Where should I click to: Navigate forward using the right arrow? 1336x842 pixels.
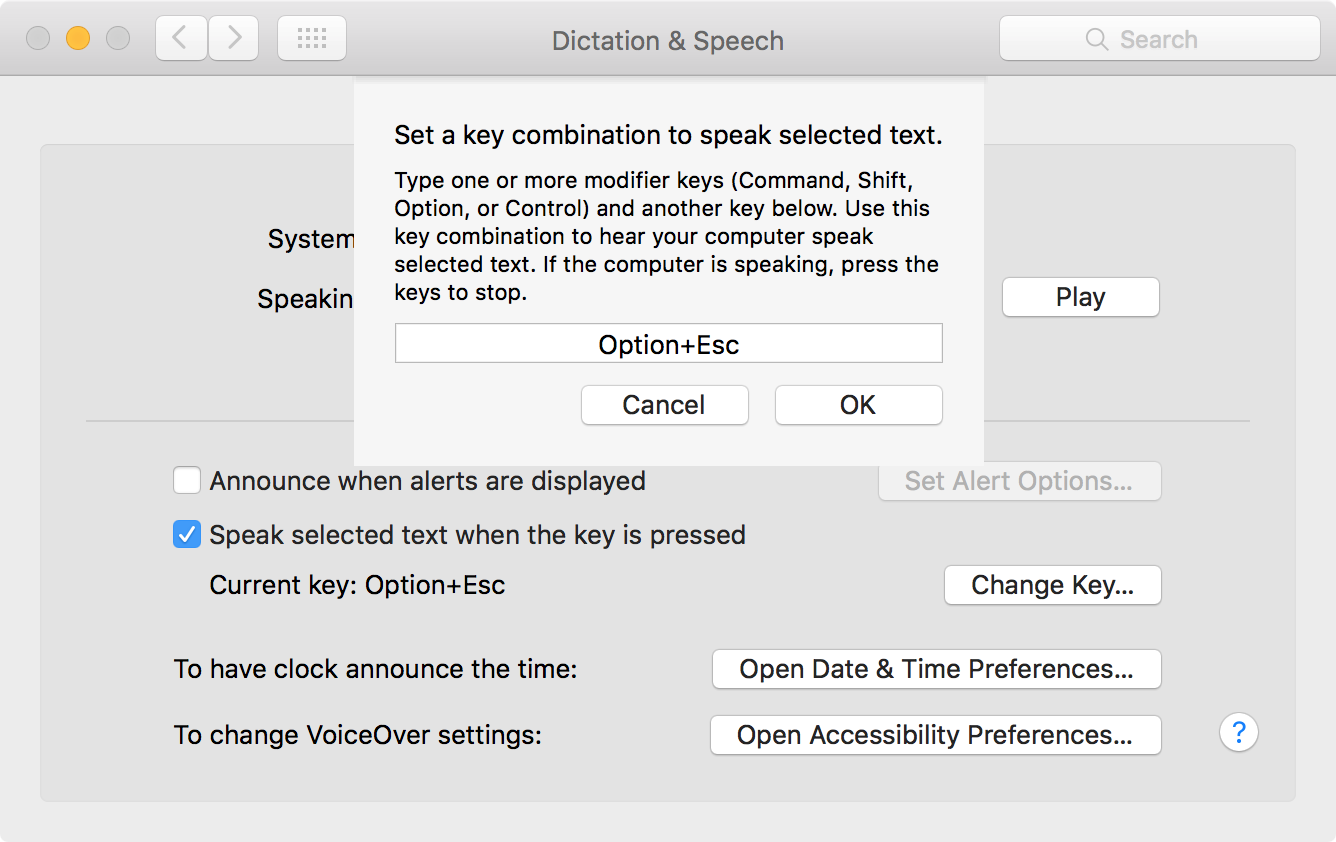tap(234, 38)
